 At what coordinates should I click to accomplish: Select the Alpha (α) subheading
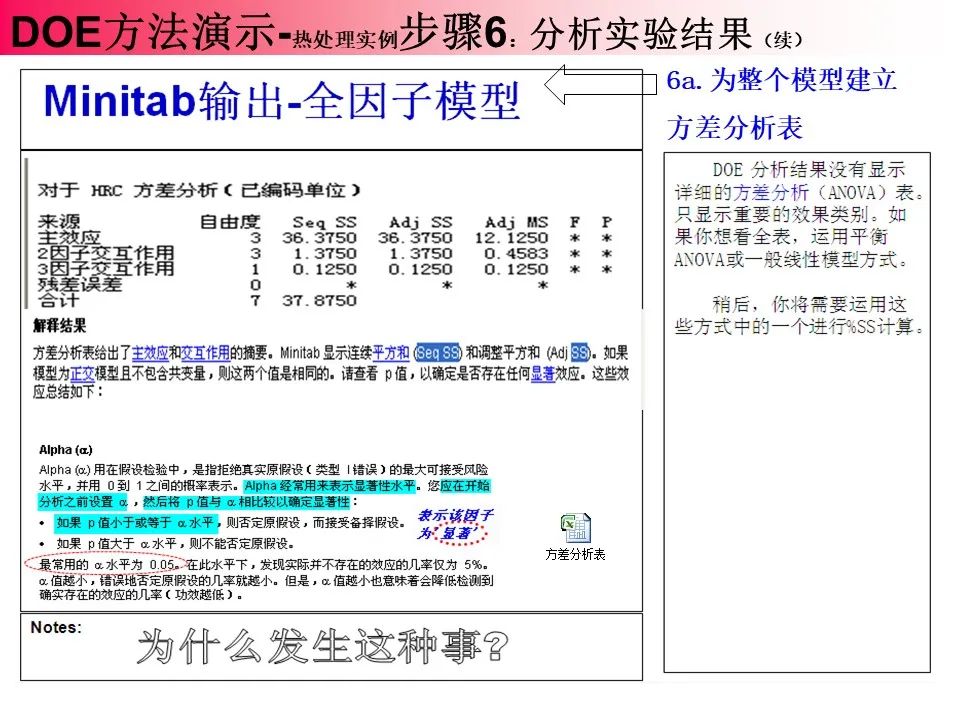[66, 450]
